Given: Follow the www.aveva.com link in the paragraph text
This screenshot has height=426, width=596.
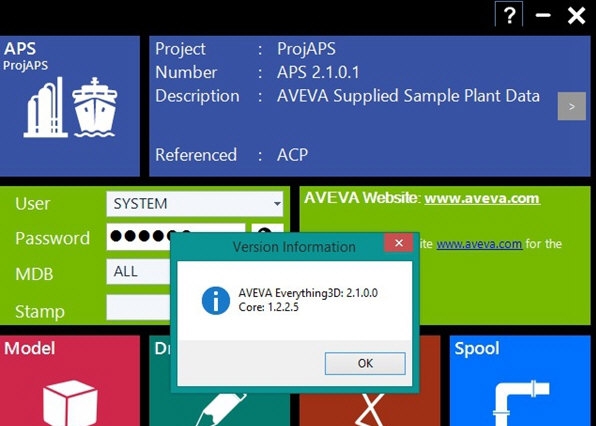Looking at the screenshot, I should (479, 244).
